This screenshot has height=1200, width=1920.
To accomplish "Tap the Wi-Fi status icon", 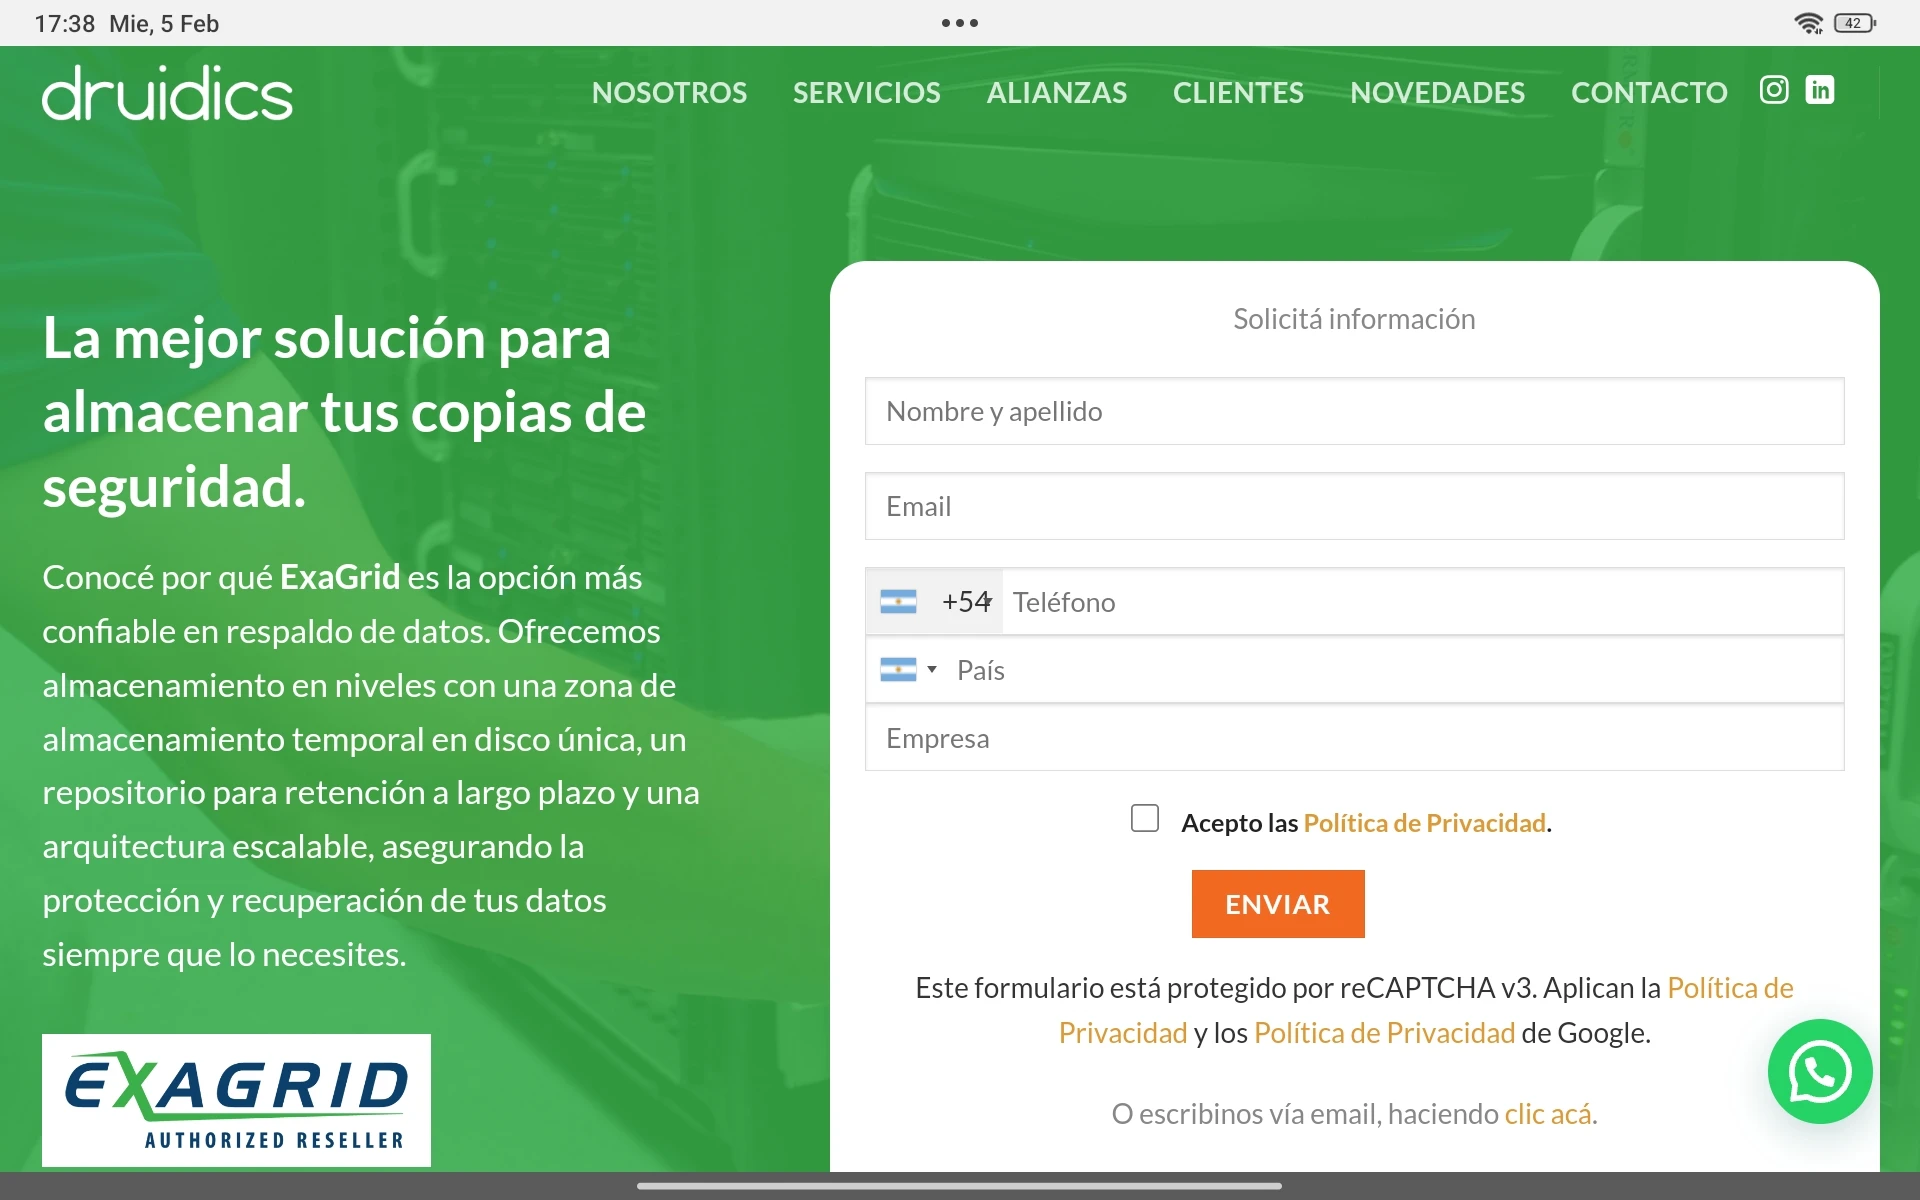I will point(1808,23).
